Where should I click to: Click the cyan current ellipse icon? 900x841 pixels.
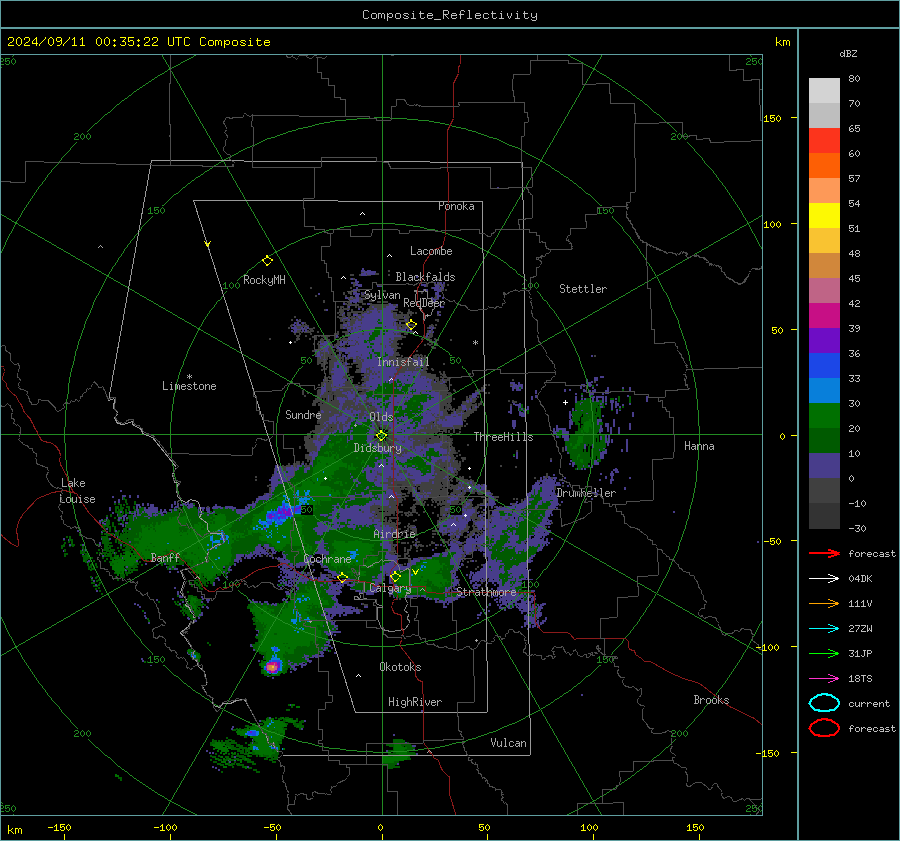[x=824, y=703]
